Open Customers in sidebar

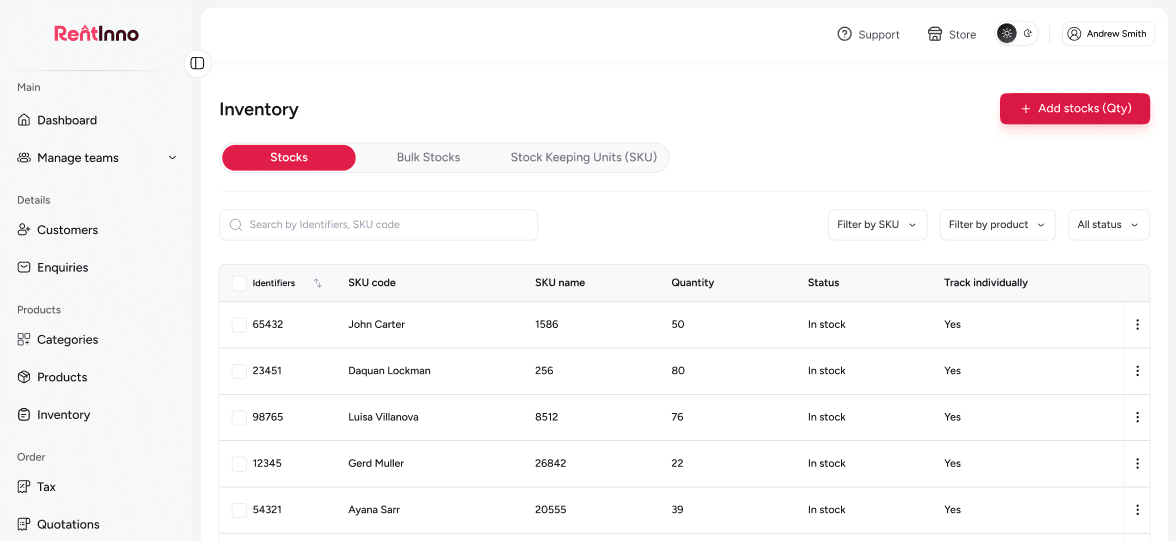coord(58,230)
